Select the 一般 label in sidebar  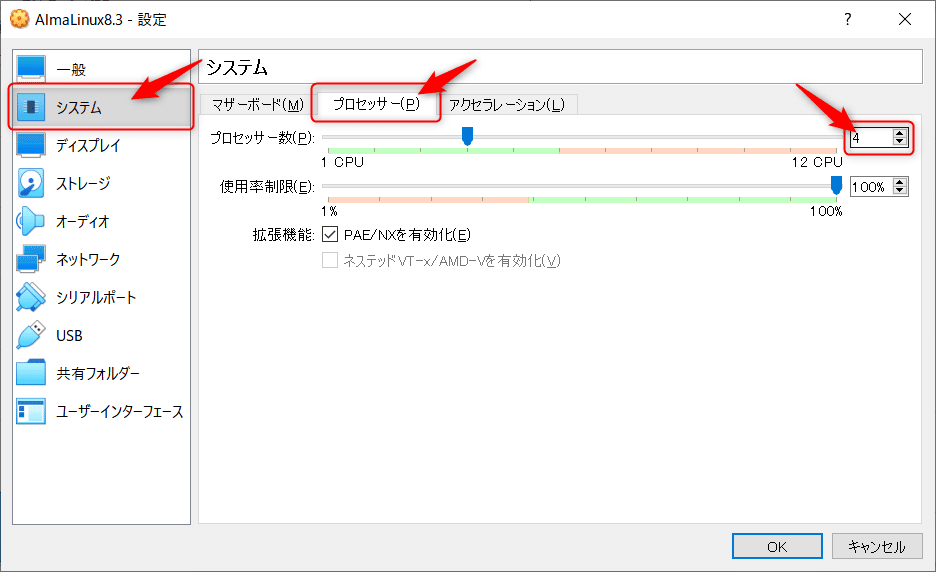click(x=71, y=69)
